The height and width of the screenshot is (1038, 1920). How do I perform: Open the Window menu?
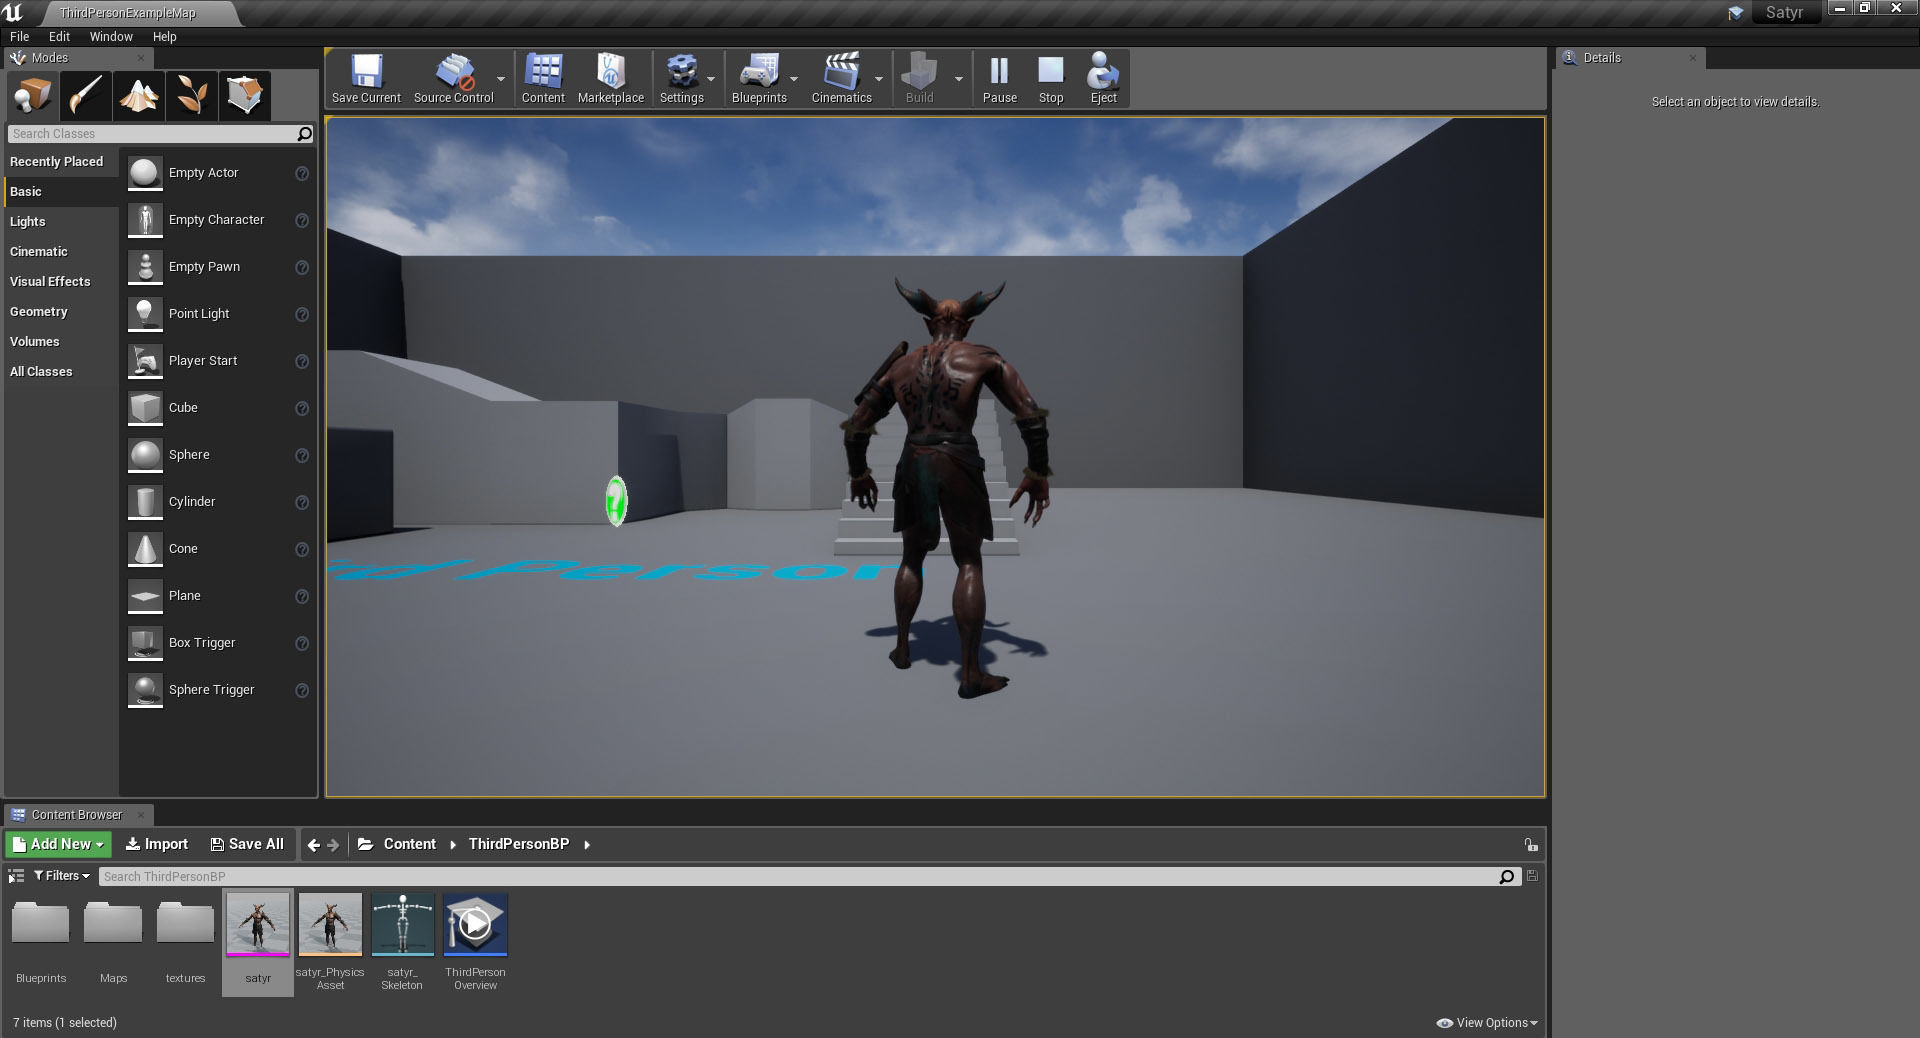pos(111,36)
